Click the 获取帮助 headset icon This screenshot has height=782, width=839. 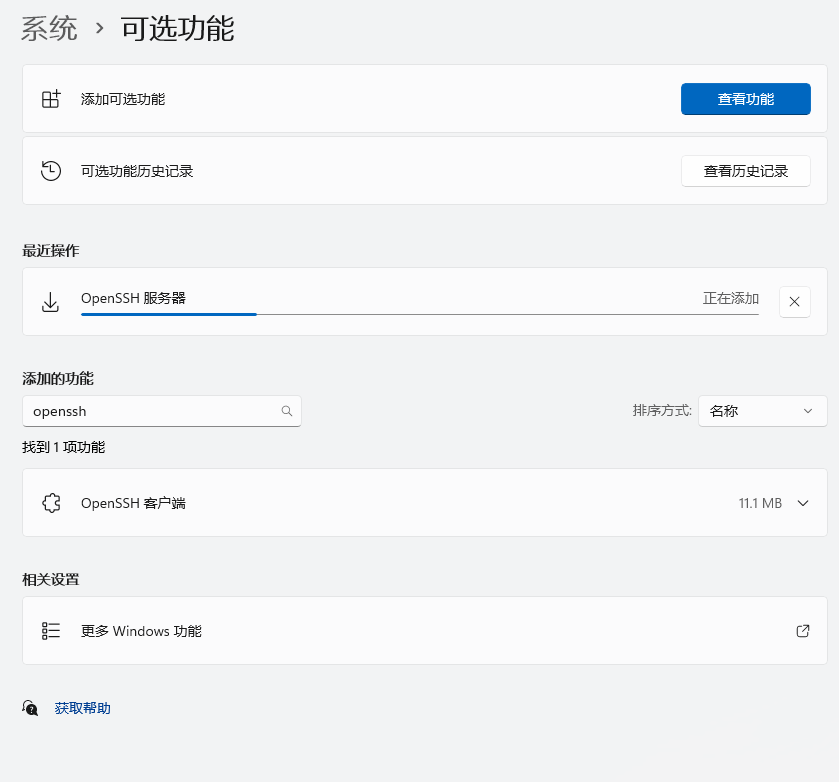tap(29, 708)
